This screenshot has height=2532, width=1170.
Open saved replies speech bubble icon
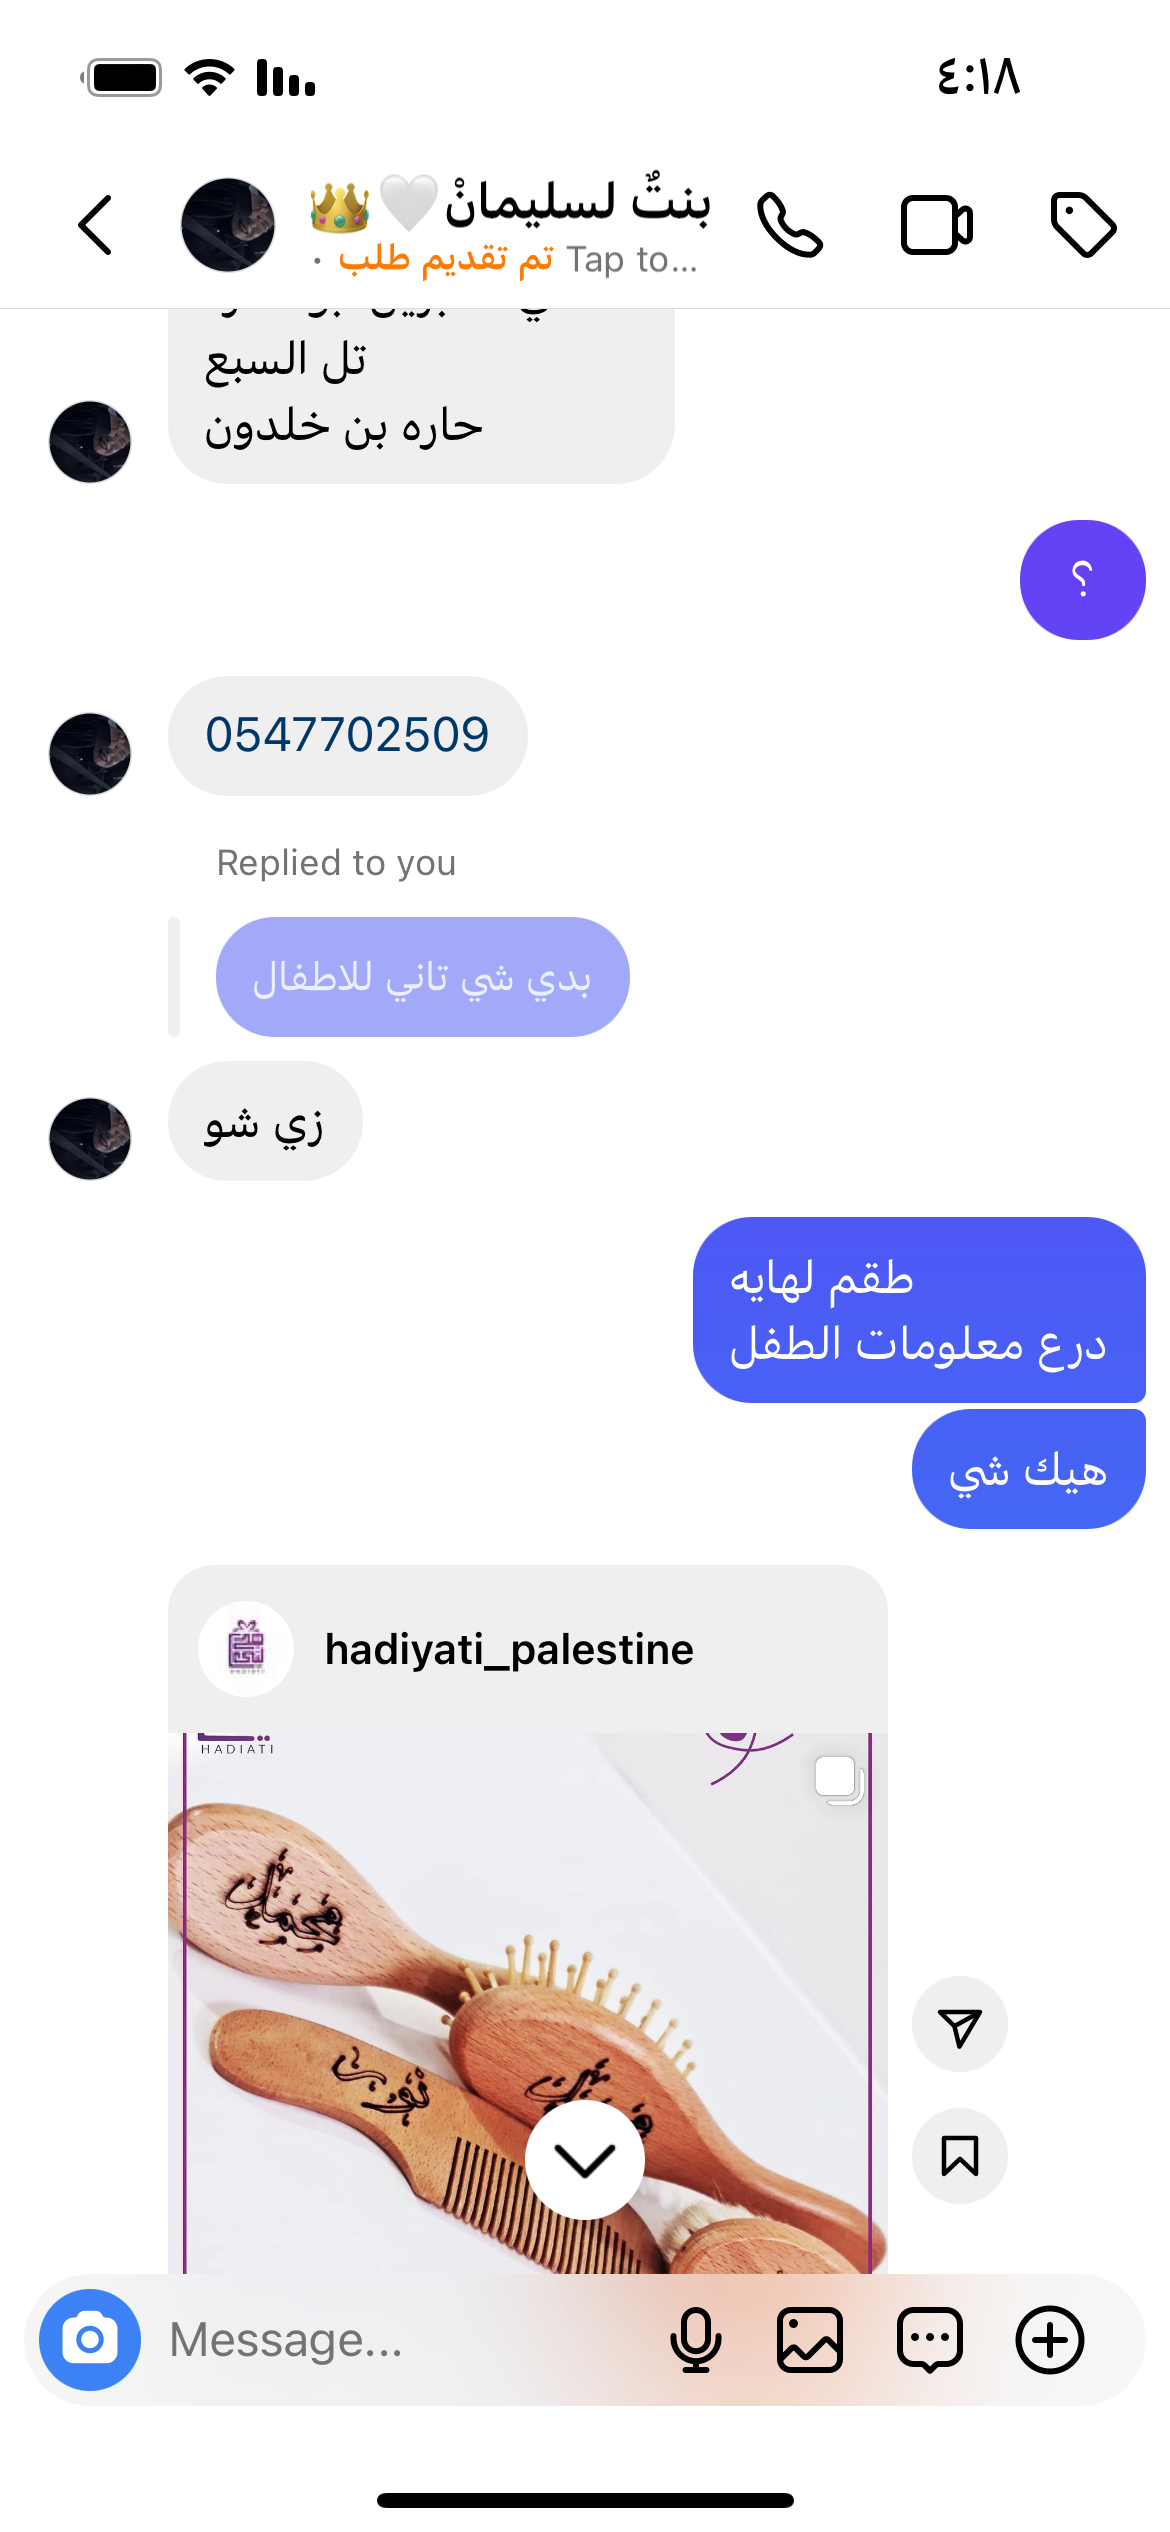pos(930,2340)
